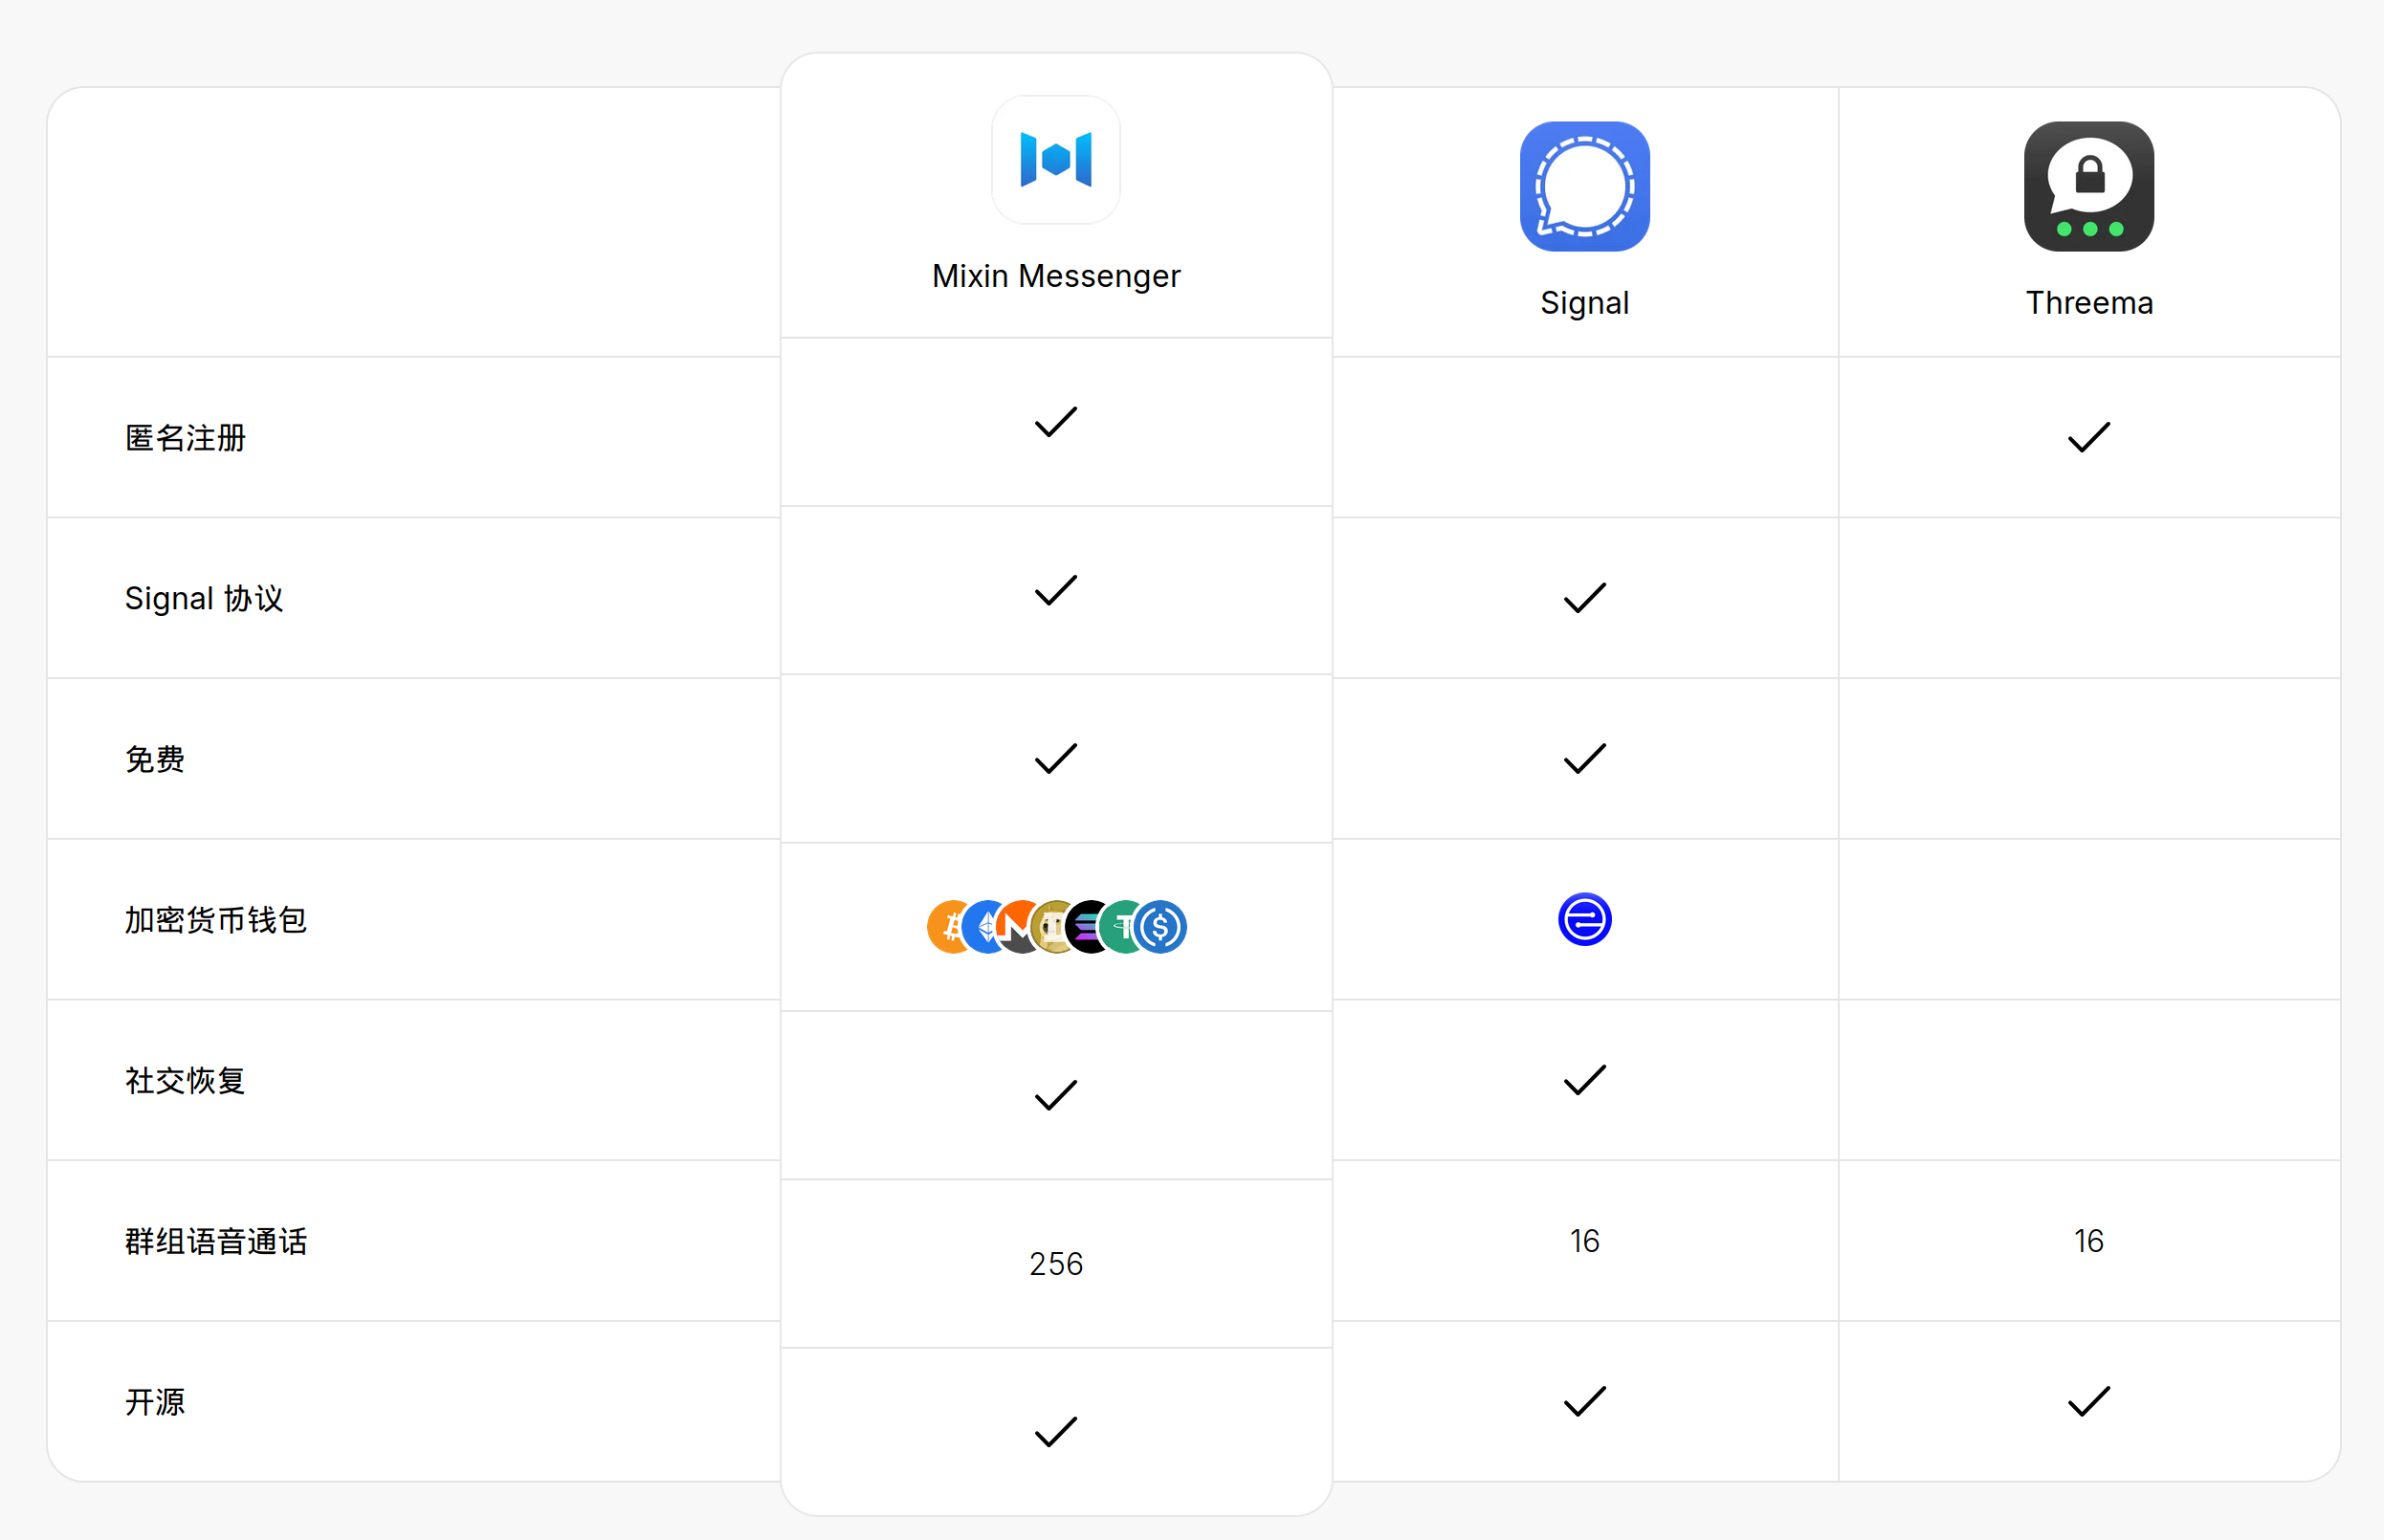Image resolution: width=2384 pixels, height=1540 pixels.
Task: Click the Signal app icon
Action: [1584, 187]
